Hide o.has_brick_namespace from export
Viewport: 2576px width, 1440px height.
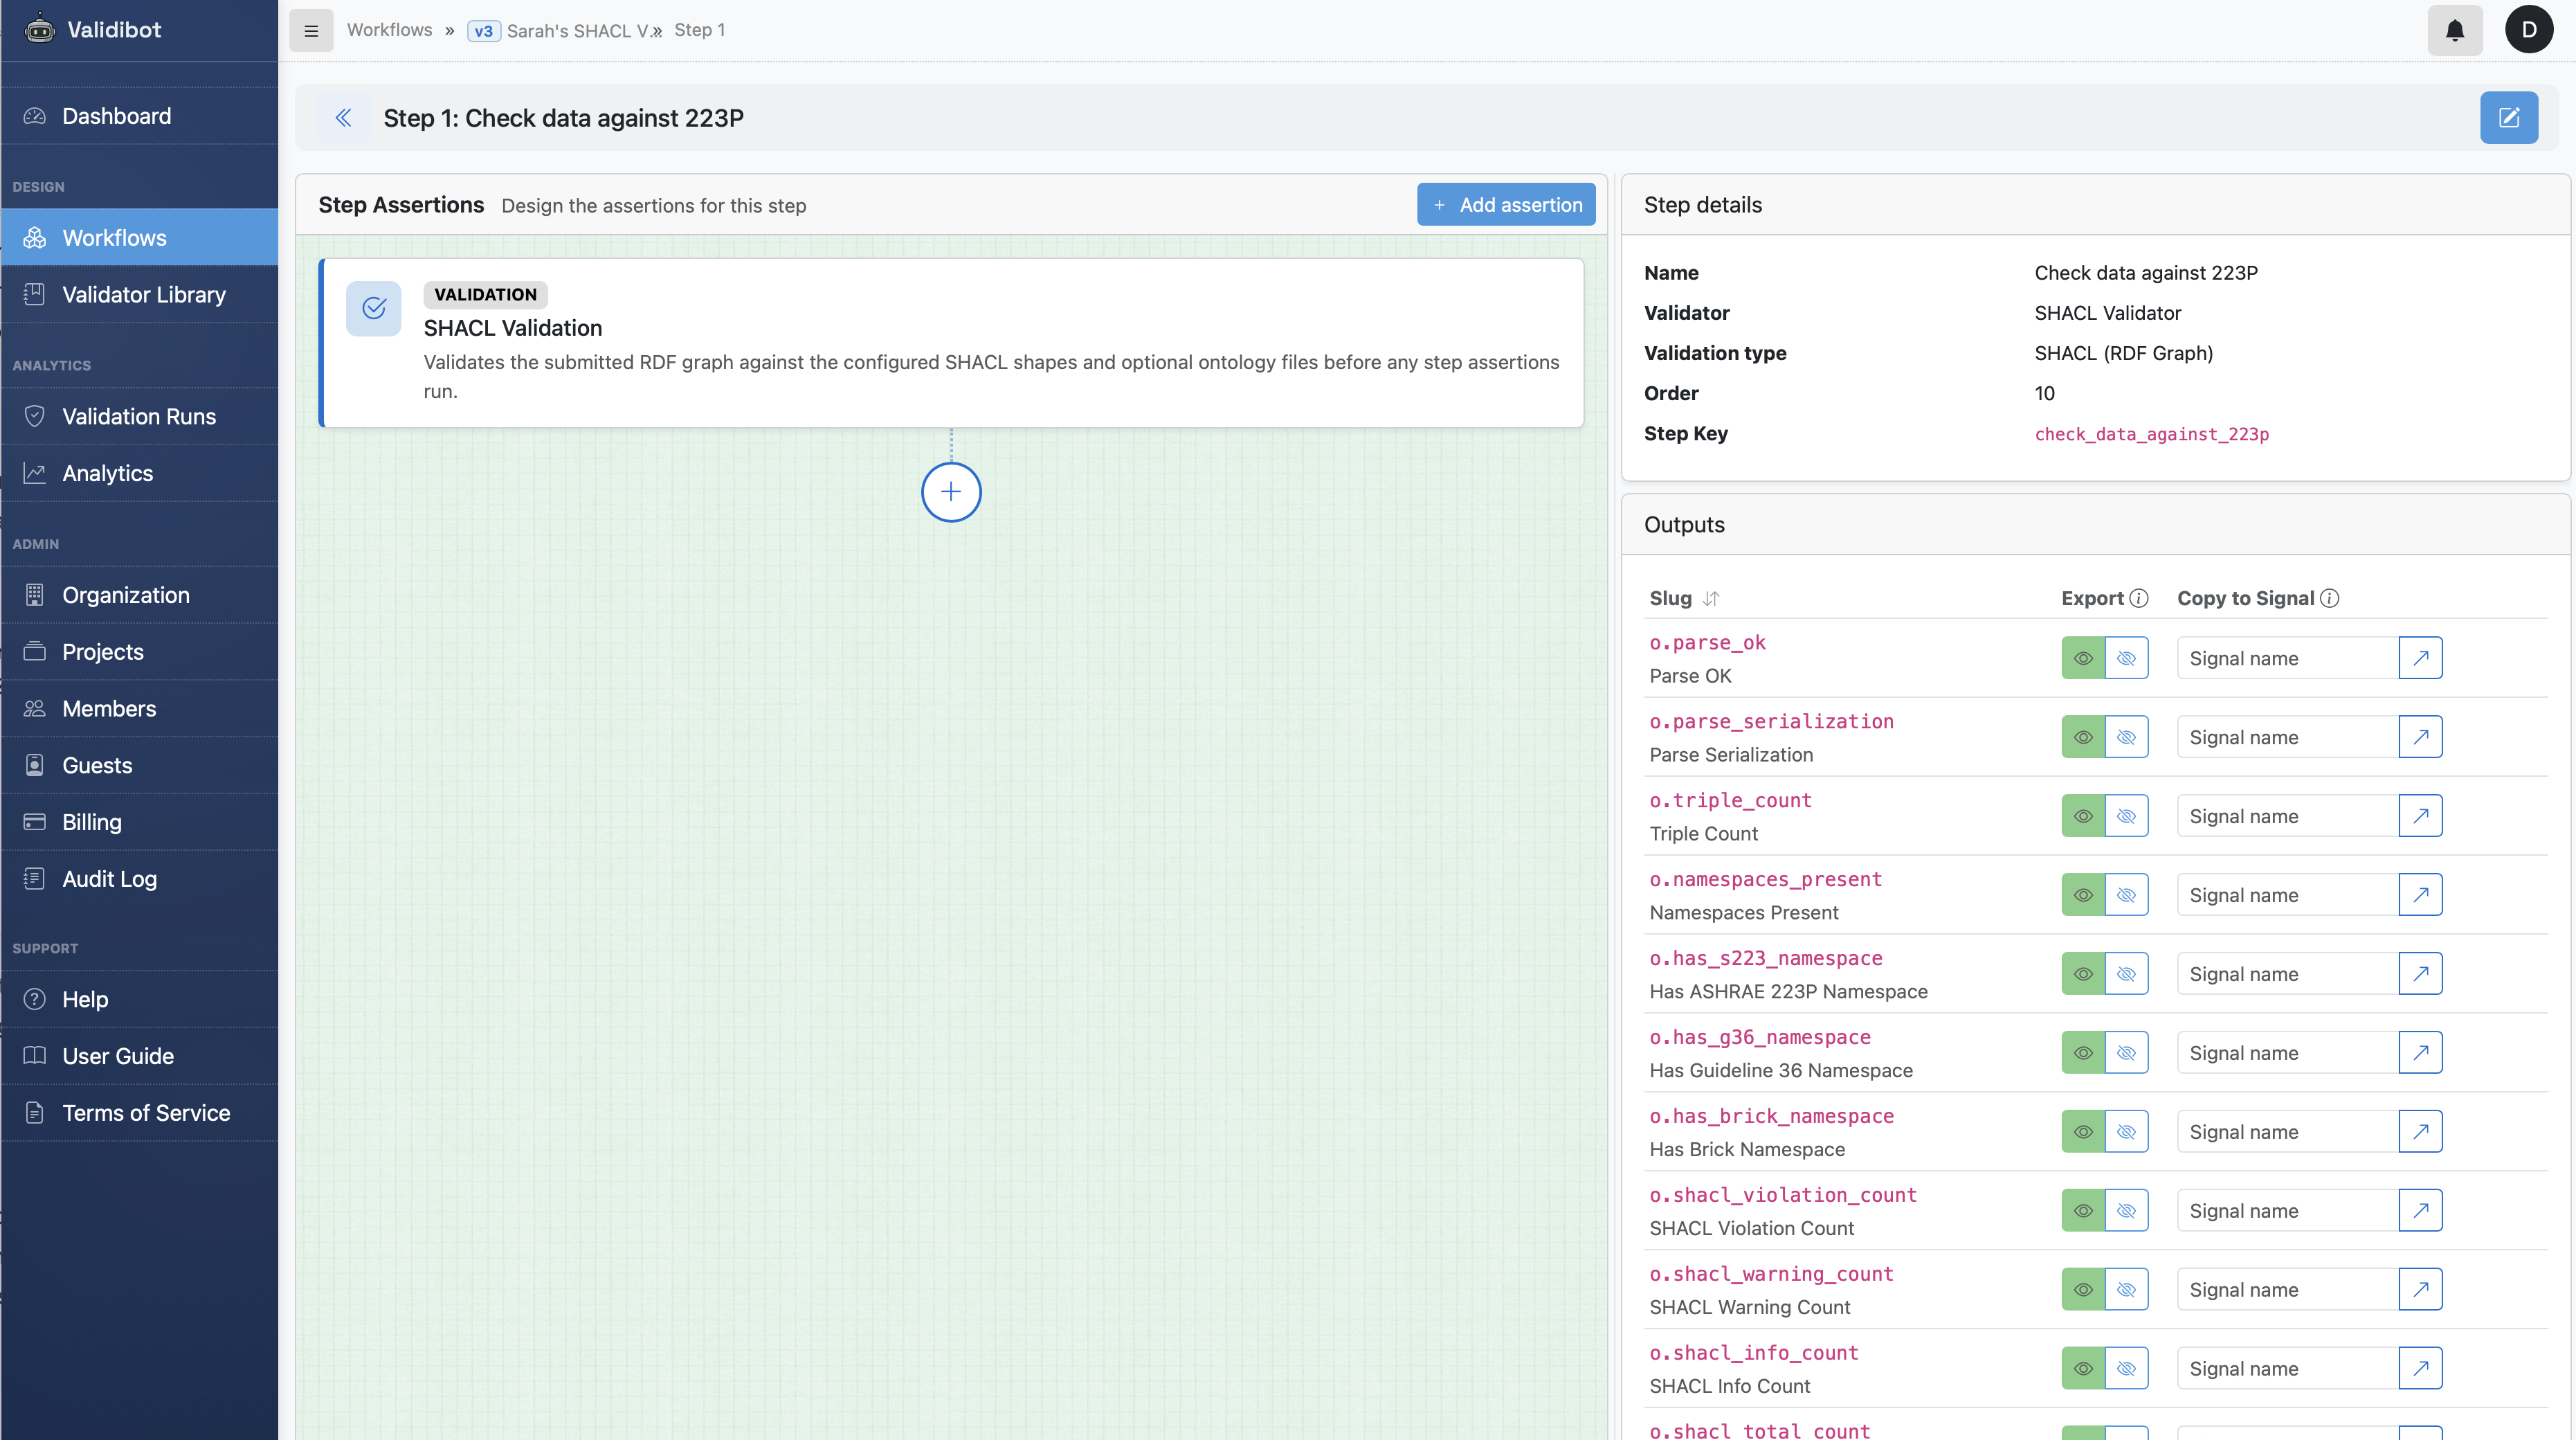coord(2127,1132)
